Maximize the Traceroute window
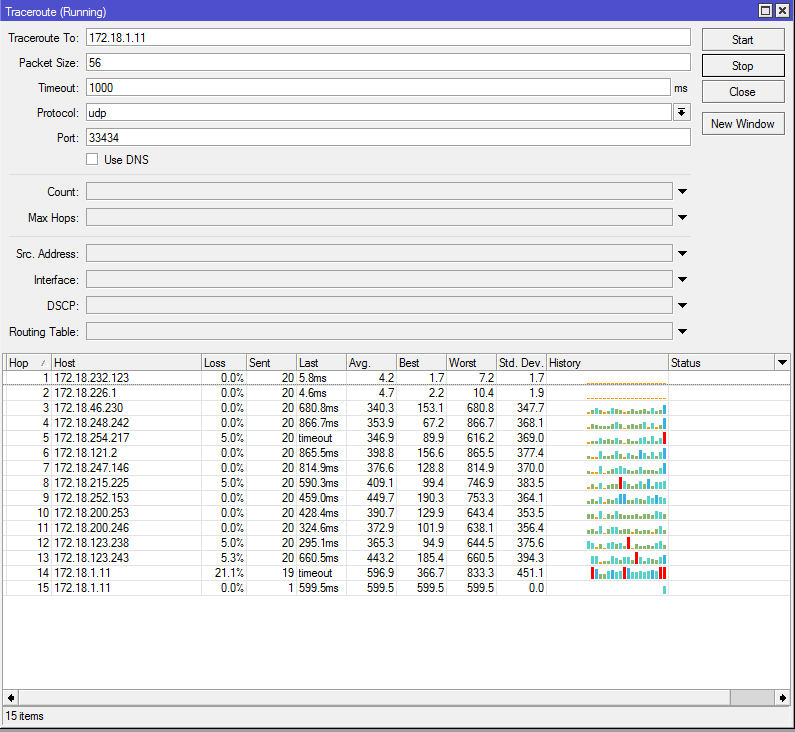 click(x=766, y=11)
